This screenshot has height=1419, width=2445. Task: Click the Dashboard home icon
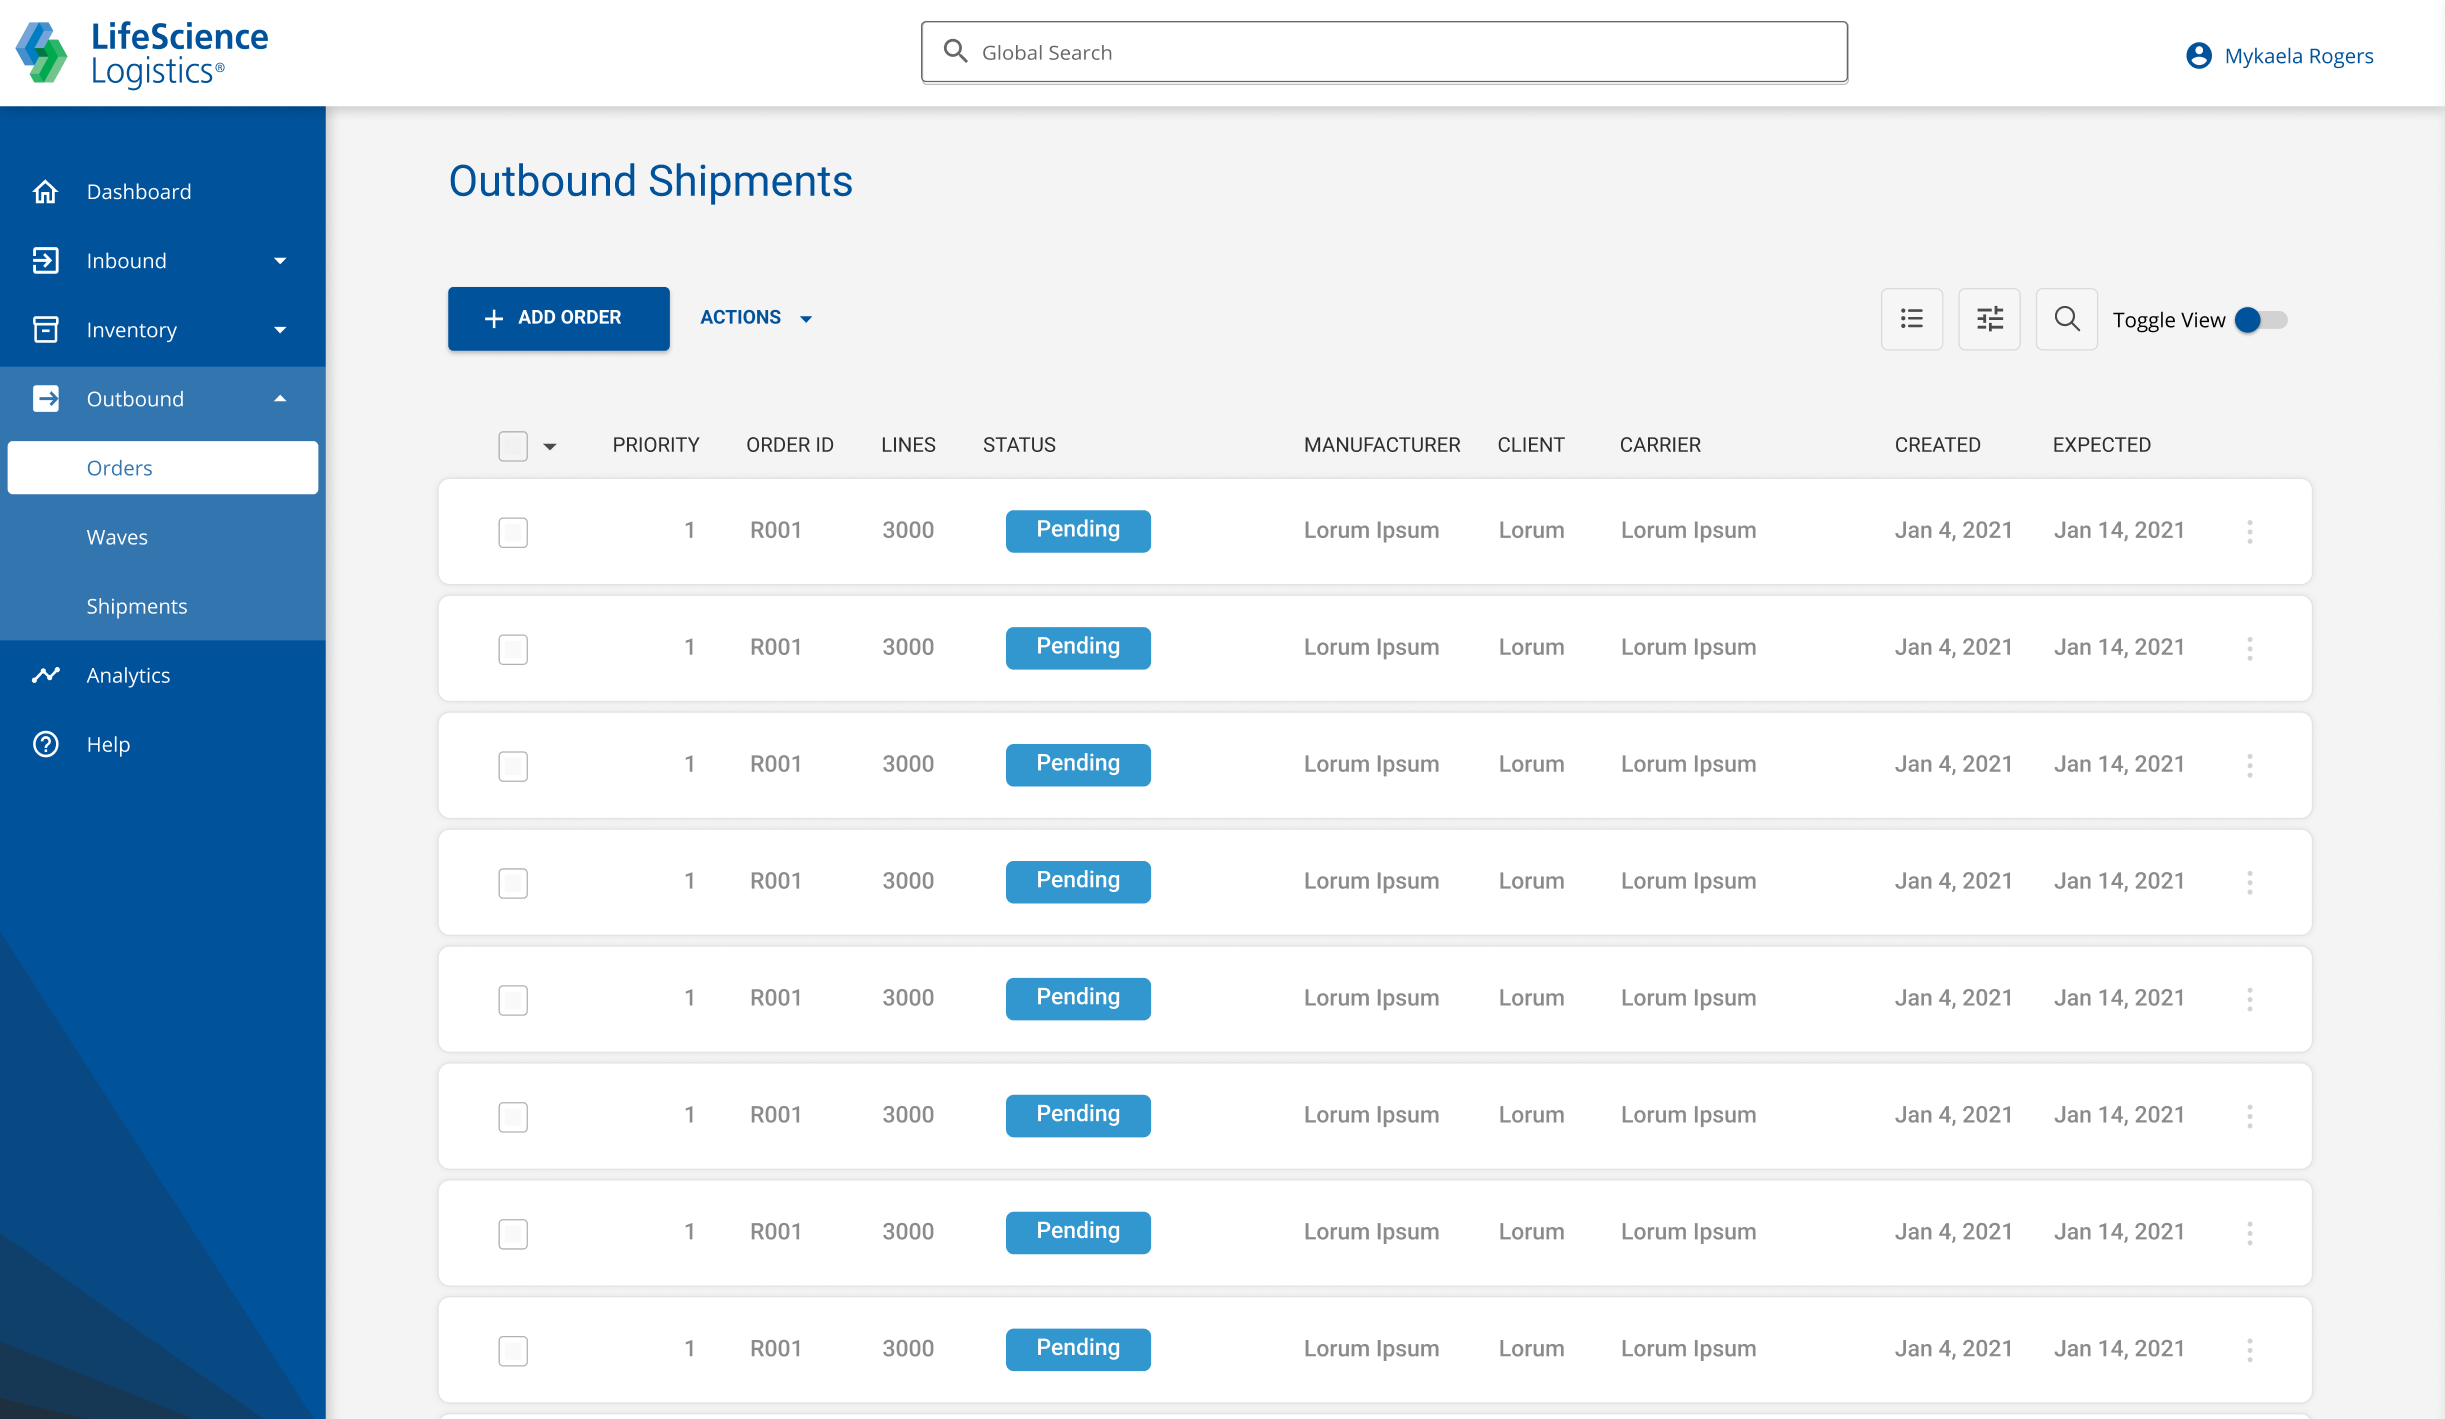point(46,191)
